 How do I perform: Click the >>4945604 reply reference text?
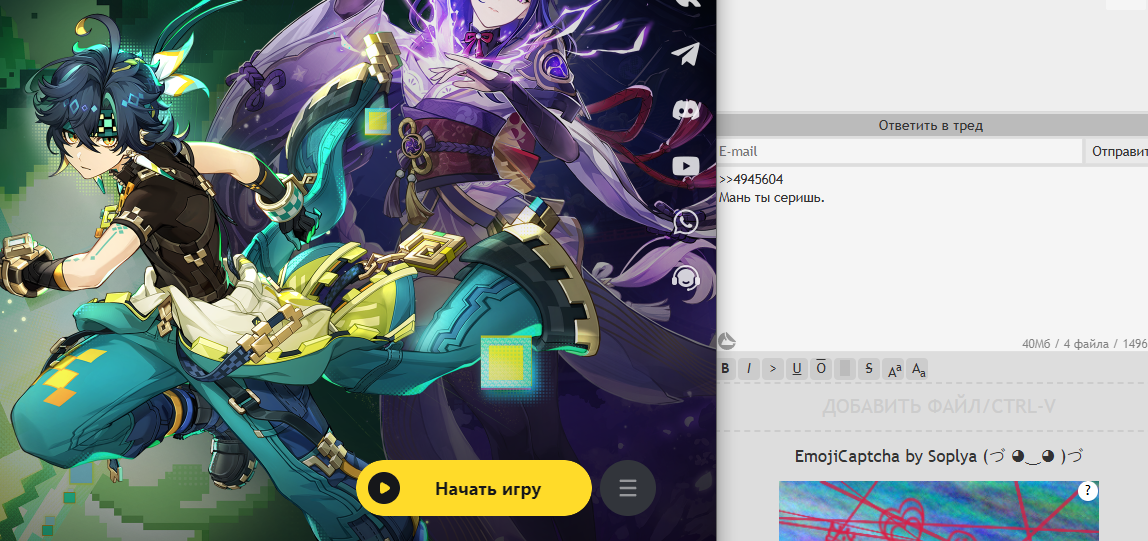click(x=751, y=179)
